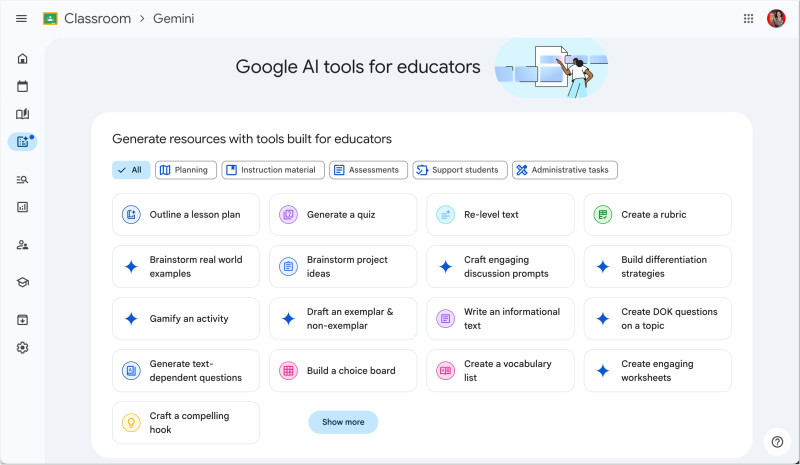The width and height of the screenshot is (800, 465).
Task: Open Craft engaging discussion prompts
Action: pyautogui.click(x=501, y=266)
